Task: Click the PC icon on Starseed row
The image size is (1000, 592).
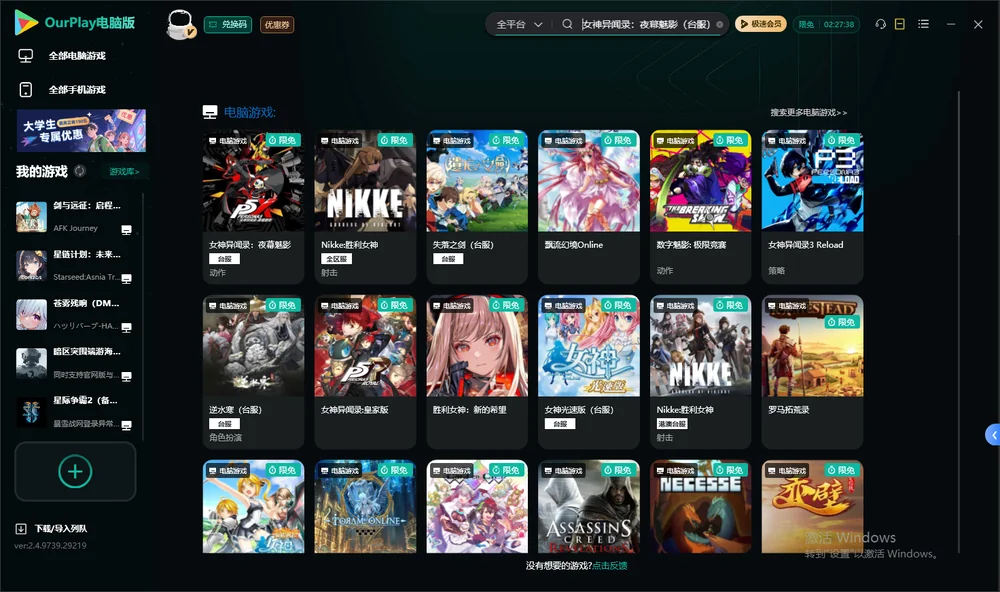Action: click(126, 279)
